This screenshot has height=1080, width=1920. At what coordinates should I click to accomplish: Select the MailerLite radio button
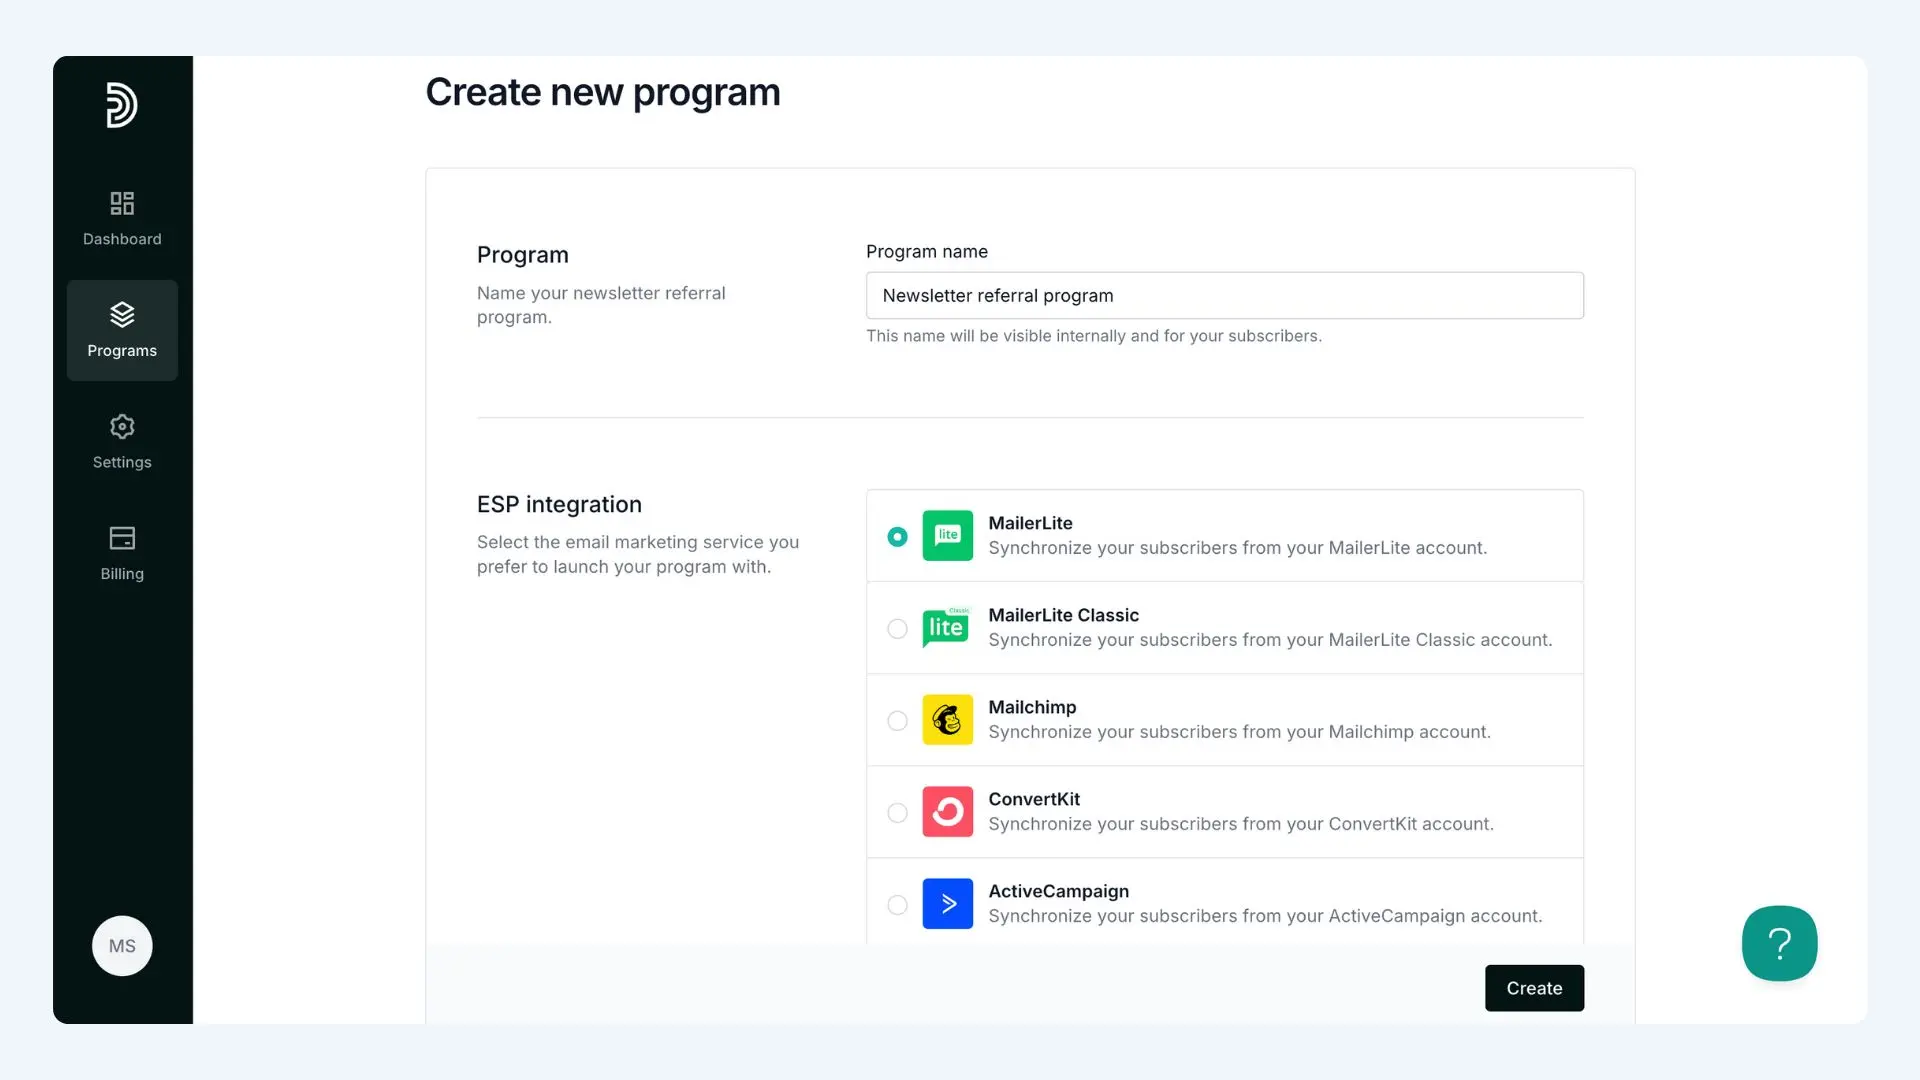[x=897, y=537]
